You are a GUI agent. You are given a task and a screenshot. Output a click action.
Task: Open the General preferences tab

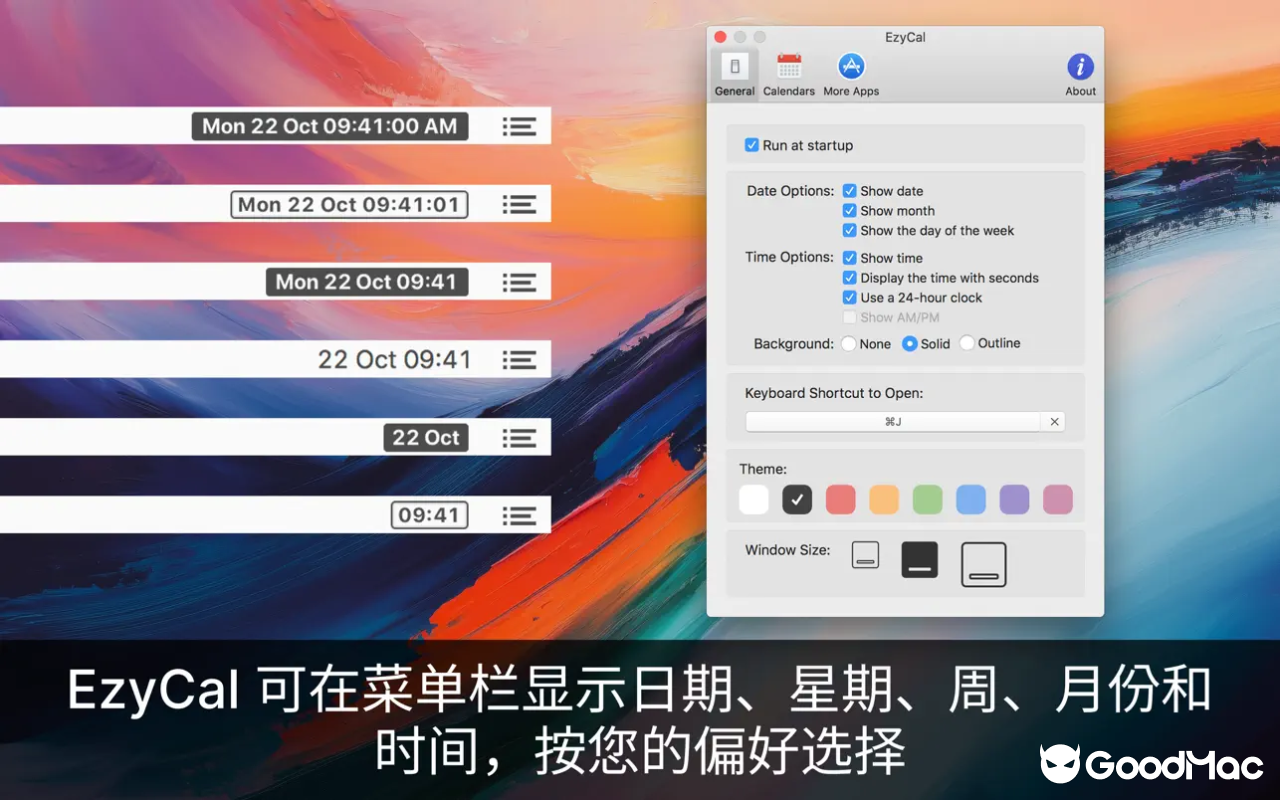click(x=734, y=75)
